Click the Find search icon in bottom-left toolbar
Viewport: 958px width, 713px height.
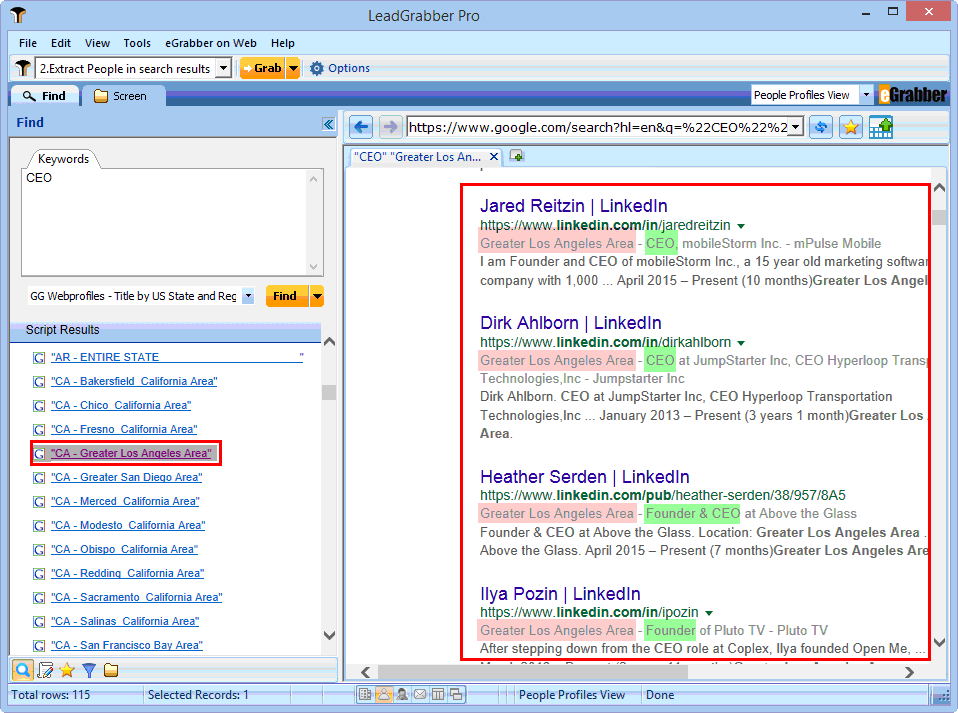(x=23, y=670)
